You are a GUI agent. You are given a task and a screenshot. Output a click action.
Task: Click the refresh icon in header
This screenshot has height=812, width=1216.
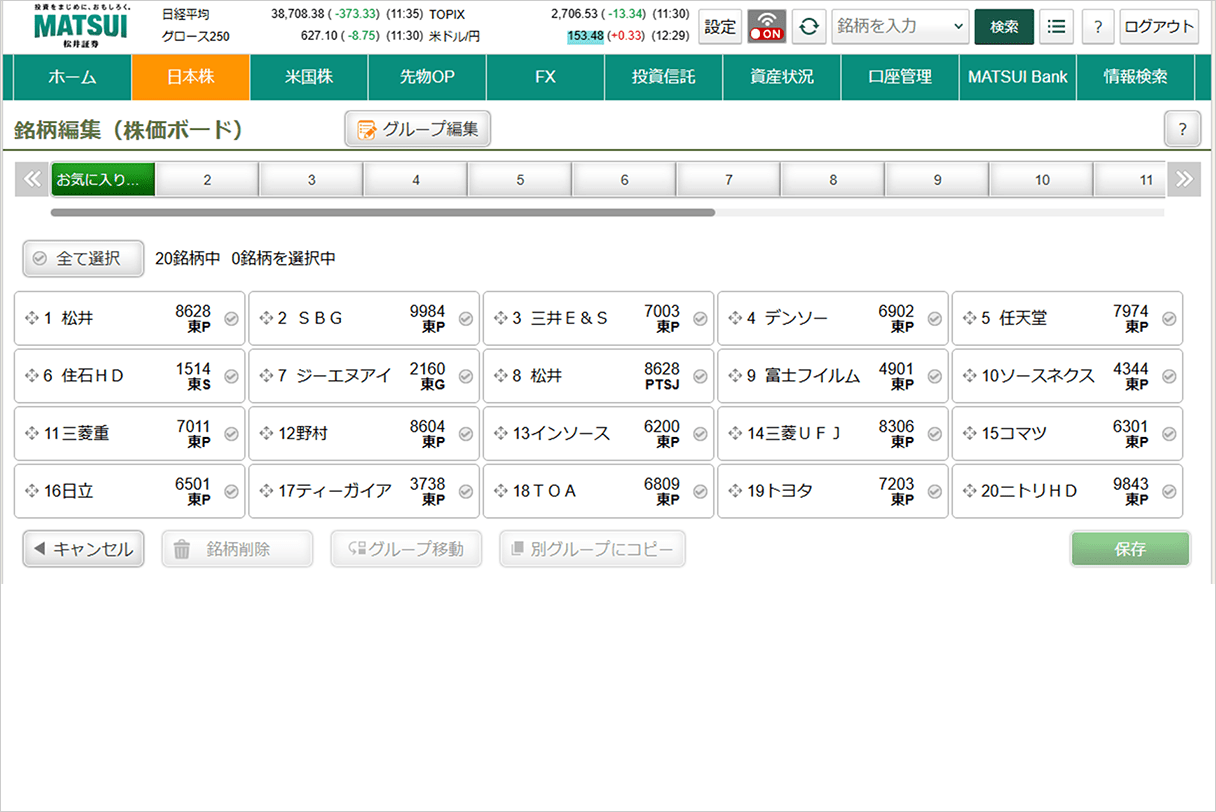tap(809, 27)
